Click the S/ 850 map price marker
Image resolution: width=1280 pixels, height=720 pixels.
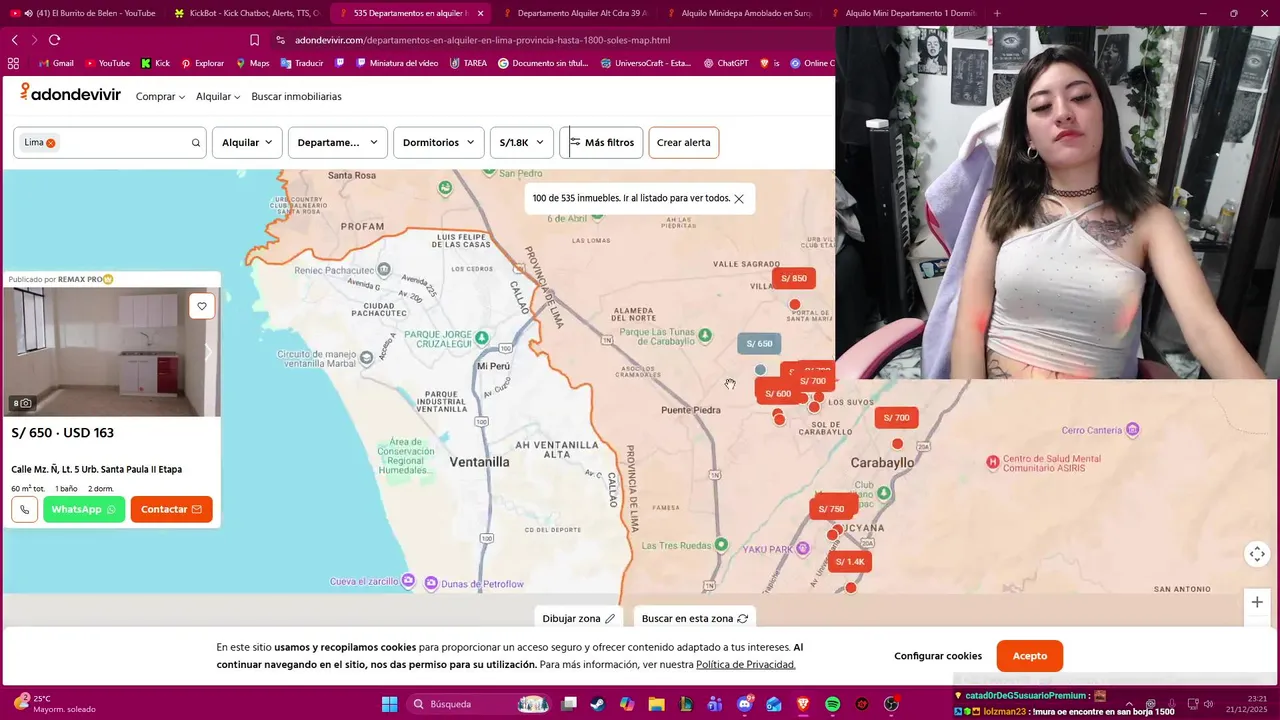coord(794,278)
